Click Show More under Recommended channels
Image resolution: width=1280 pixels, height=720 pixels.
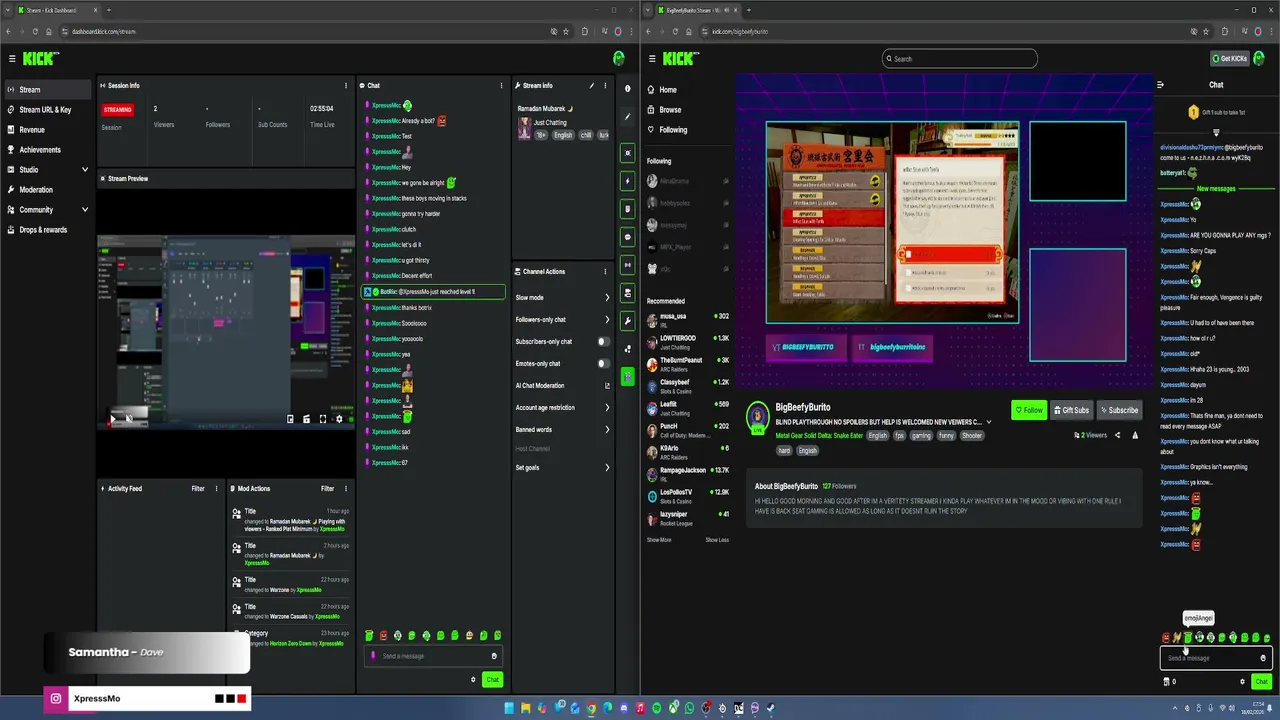(659, 540)
